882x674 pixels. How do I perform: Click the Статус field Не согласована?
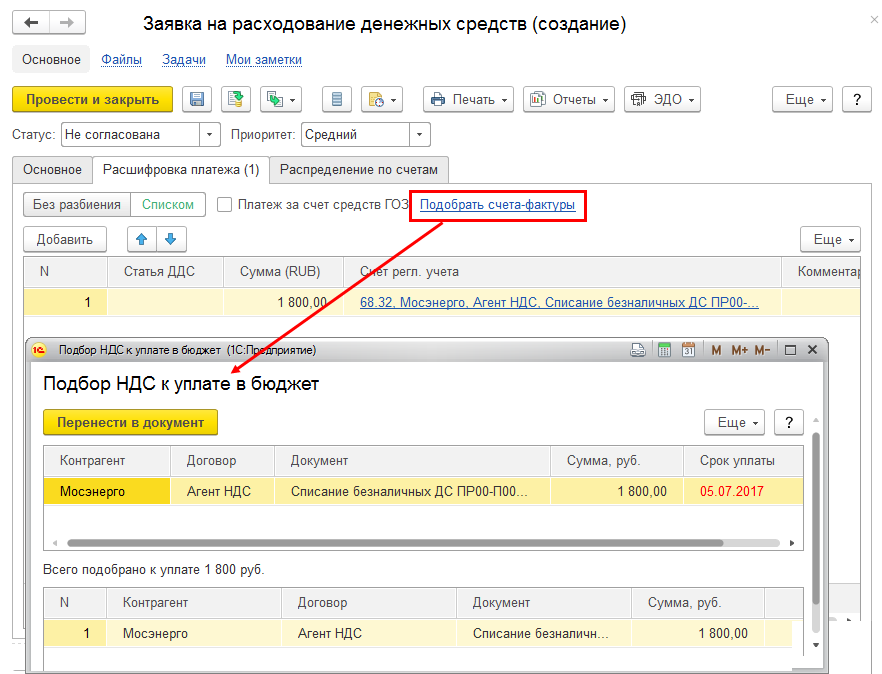(x=130, y=135)
